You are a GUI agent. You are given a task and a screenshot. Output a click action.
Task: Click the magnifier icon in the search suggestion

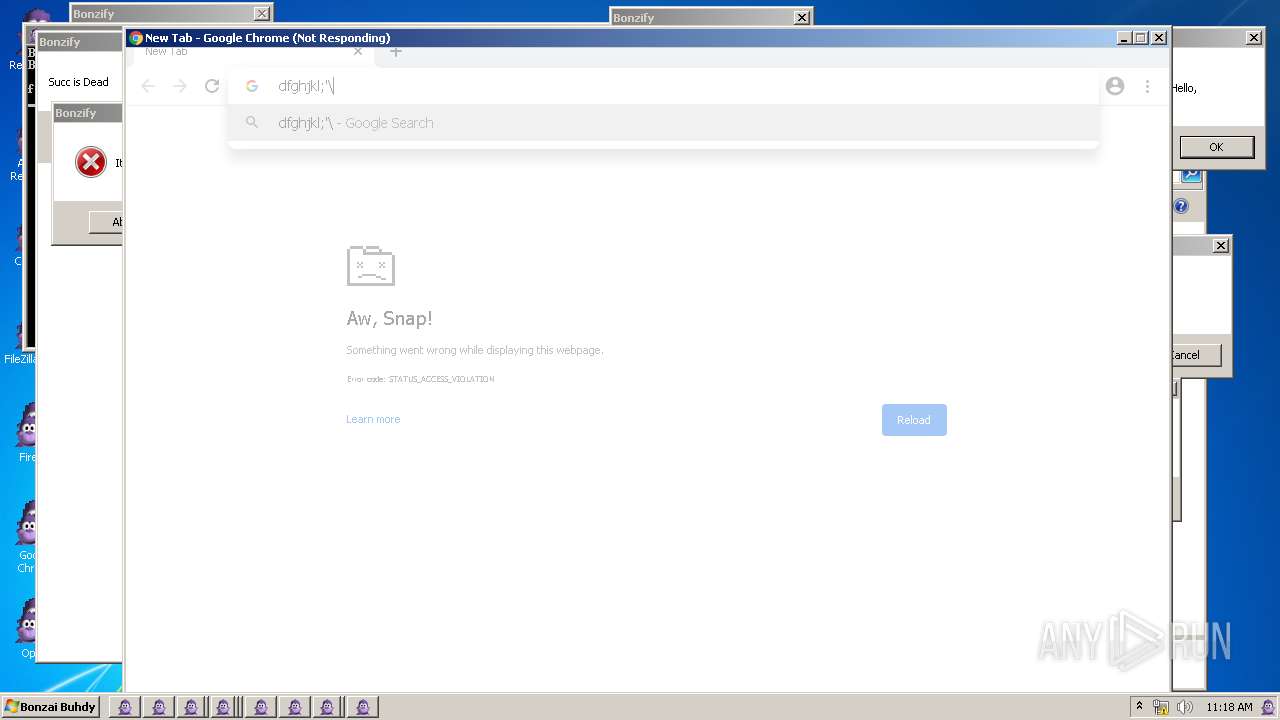tap(252, 123)
